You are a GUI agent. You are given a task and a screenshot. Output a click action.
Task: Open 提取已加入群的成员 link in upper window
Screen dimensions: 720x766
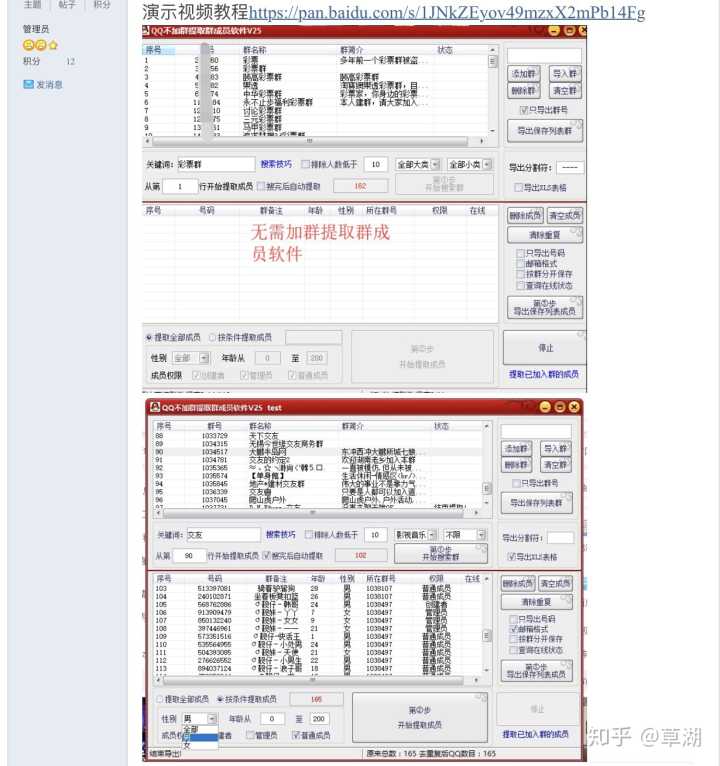(x=544, y=374)
